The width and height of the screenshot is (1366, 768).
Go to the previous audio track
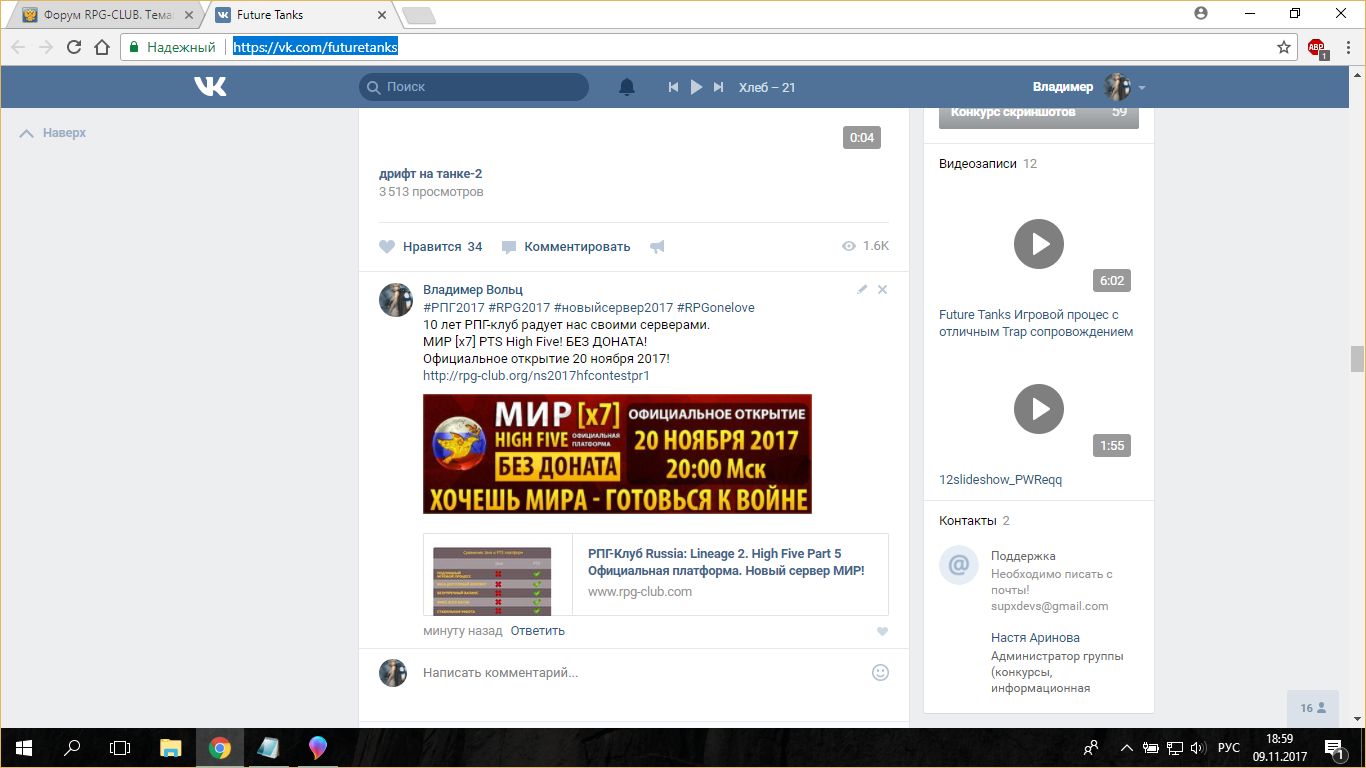[674, 87]
